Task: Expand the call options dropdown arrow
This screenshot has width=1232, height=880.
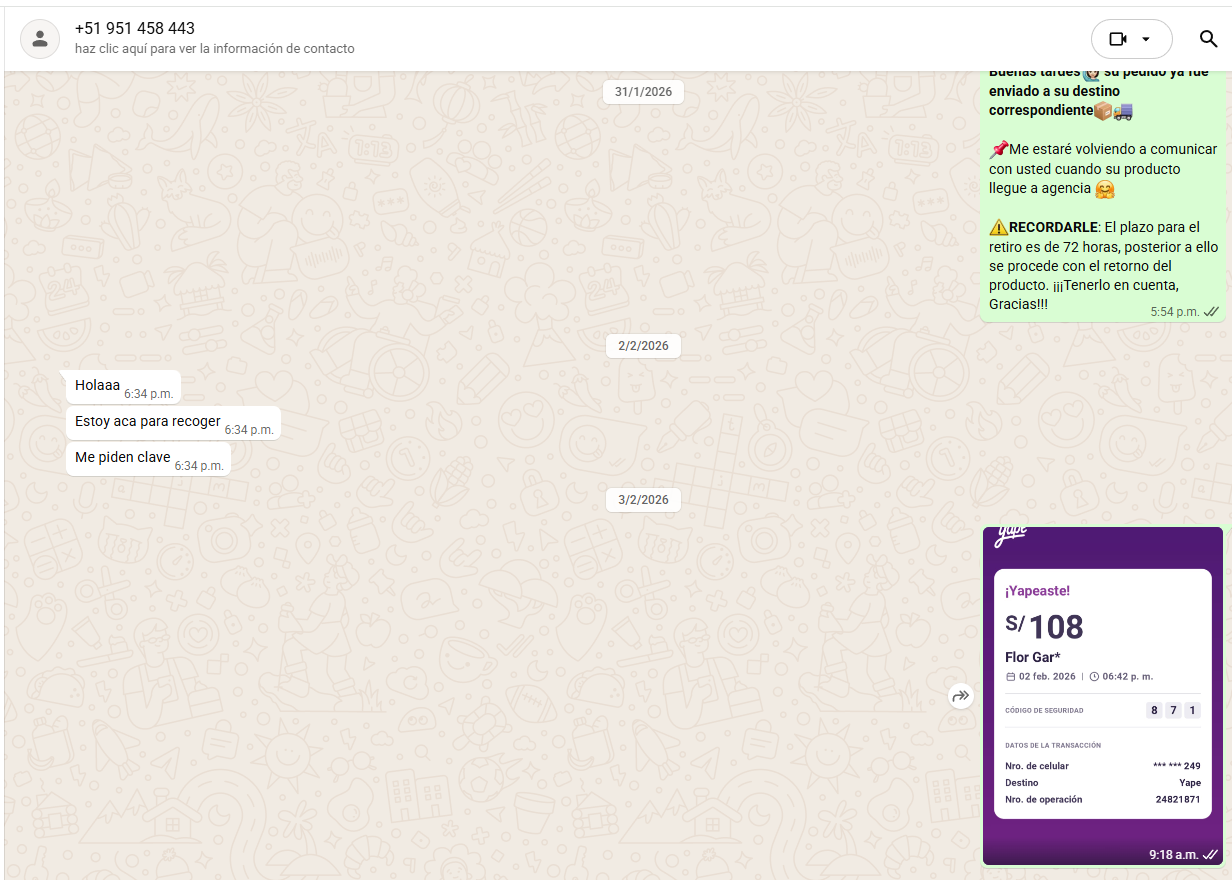Action: tap(1146, 39)
